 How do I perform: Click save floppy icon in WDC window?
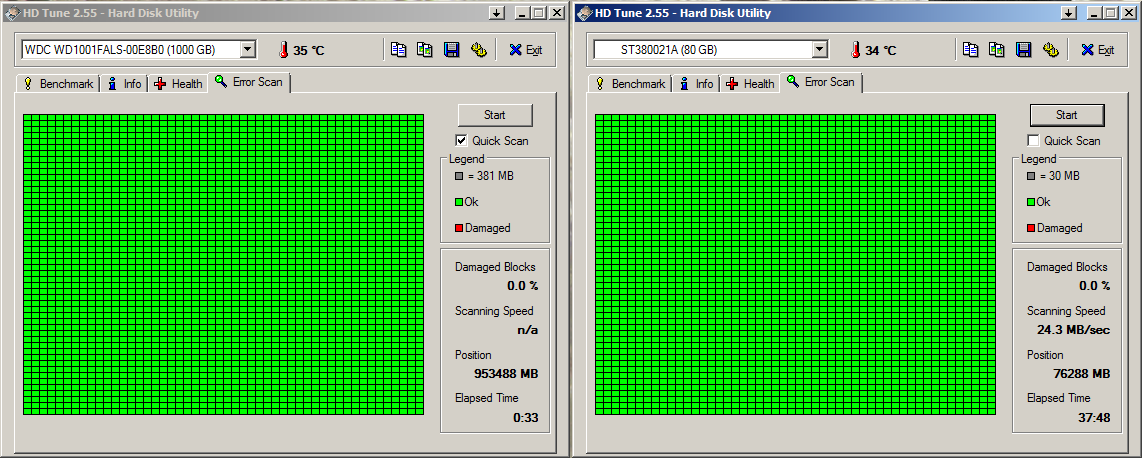click(452, 50)
